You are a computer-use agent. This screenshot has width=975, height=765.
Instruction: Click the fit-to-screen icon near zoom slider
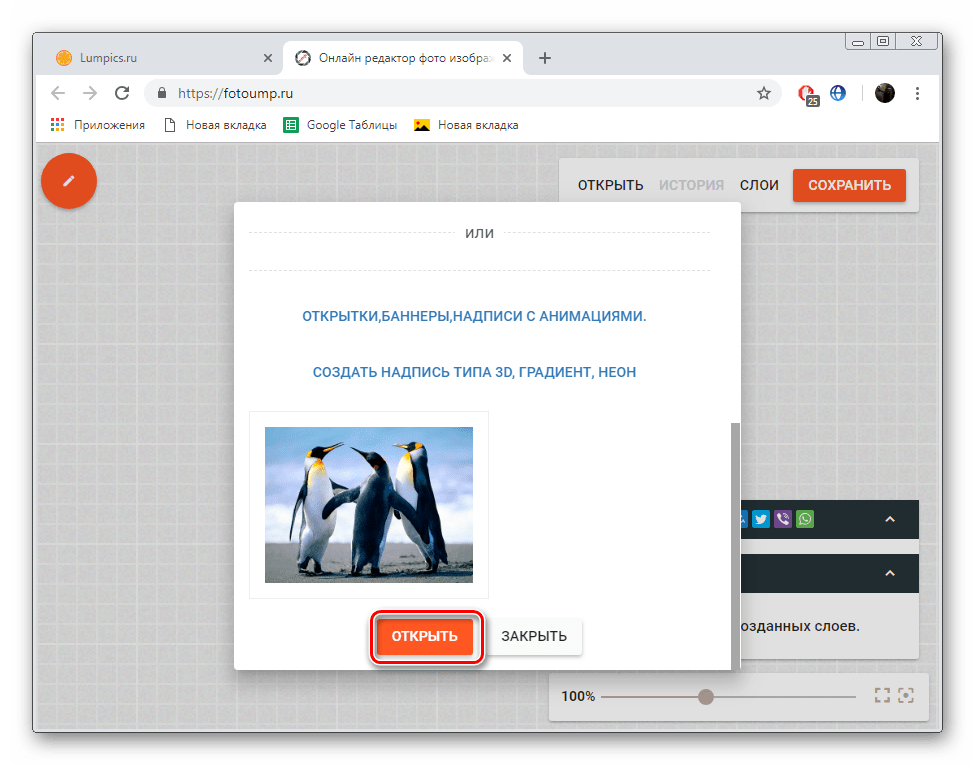[882, 696]
